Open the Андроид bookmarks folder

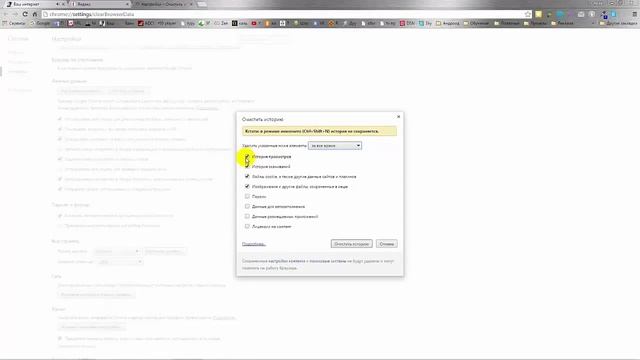pos(448,23)
